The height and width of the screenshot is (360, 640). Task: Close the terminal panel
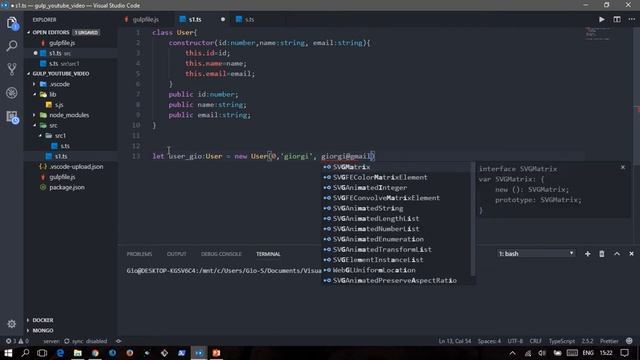(631, 253)
